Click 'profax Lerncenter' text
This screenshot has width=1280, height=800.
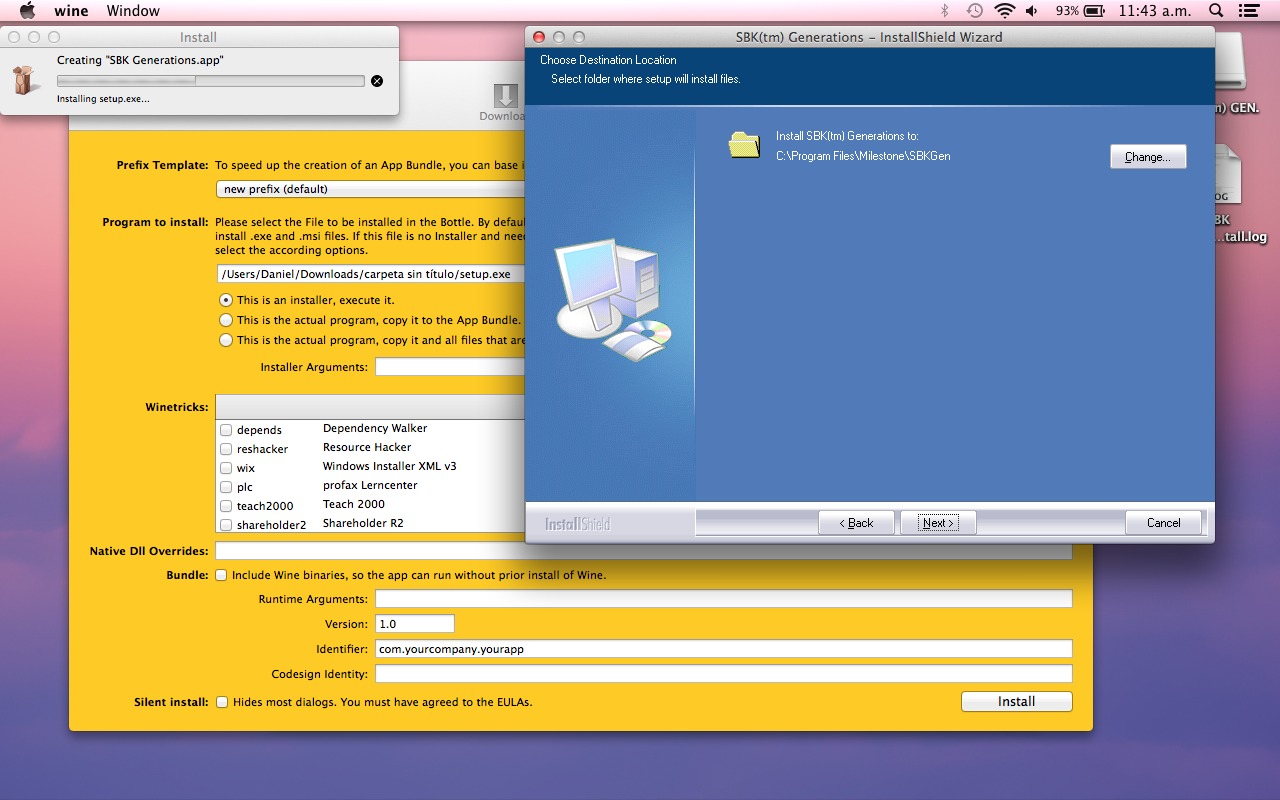[x=370, y=485]
